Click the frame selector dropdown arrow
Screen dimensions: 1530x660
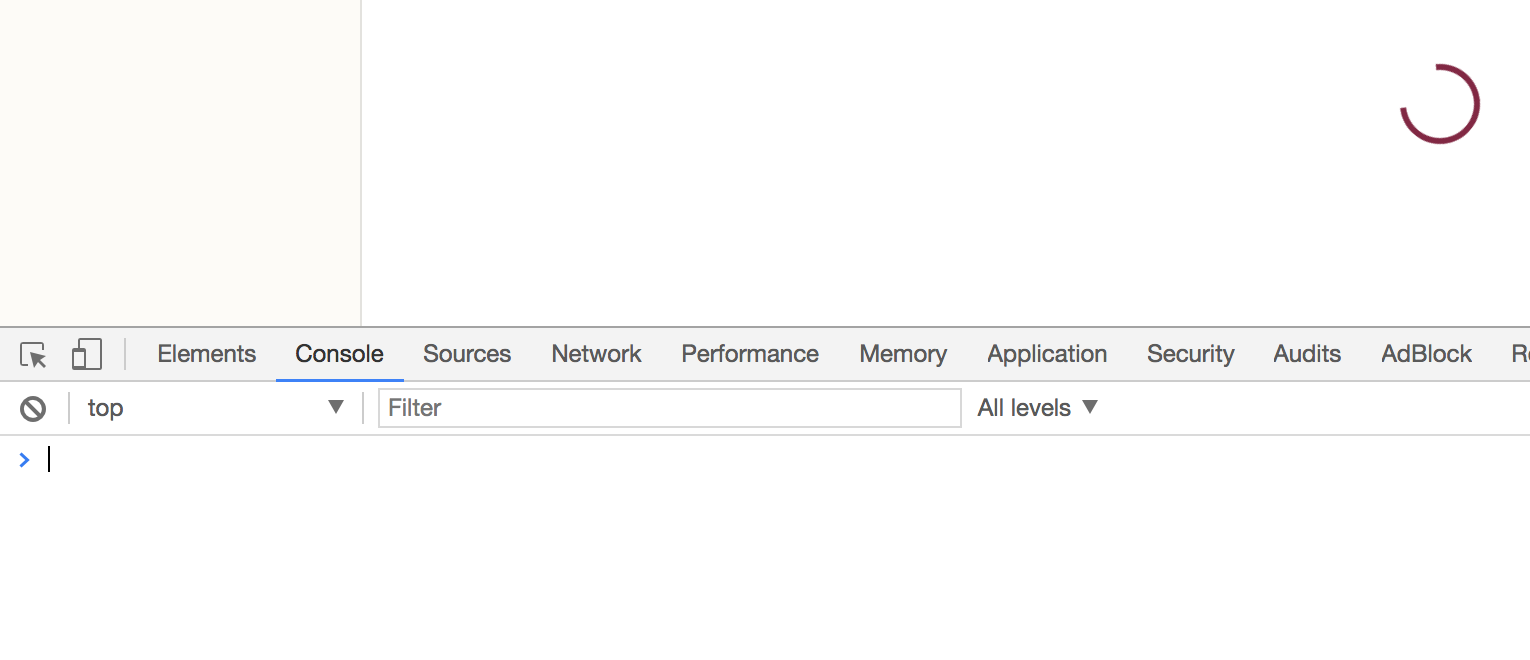click(335, 407)
